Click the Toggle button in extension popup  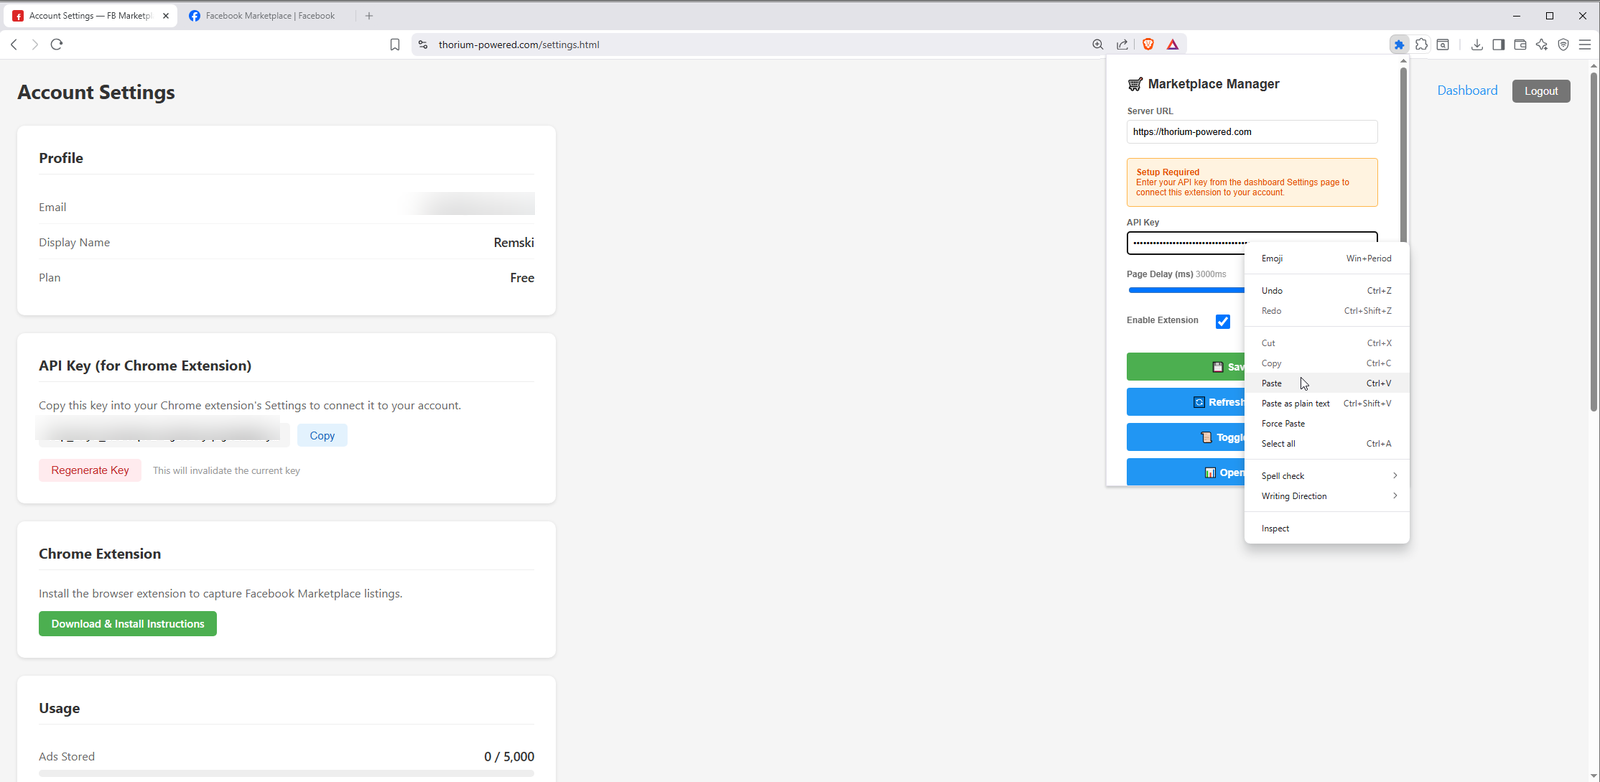1186,437
